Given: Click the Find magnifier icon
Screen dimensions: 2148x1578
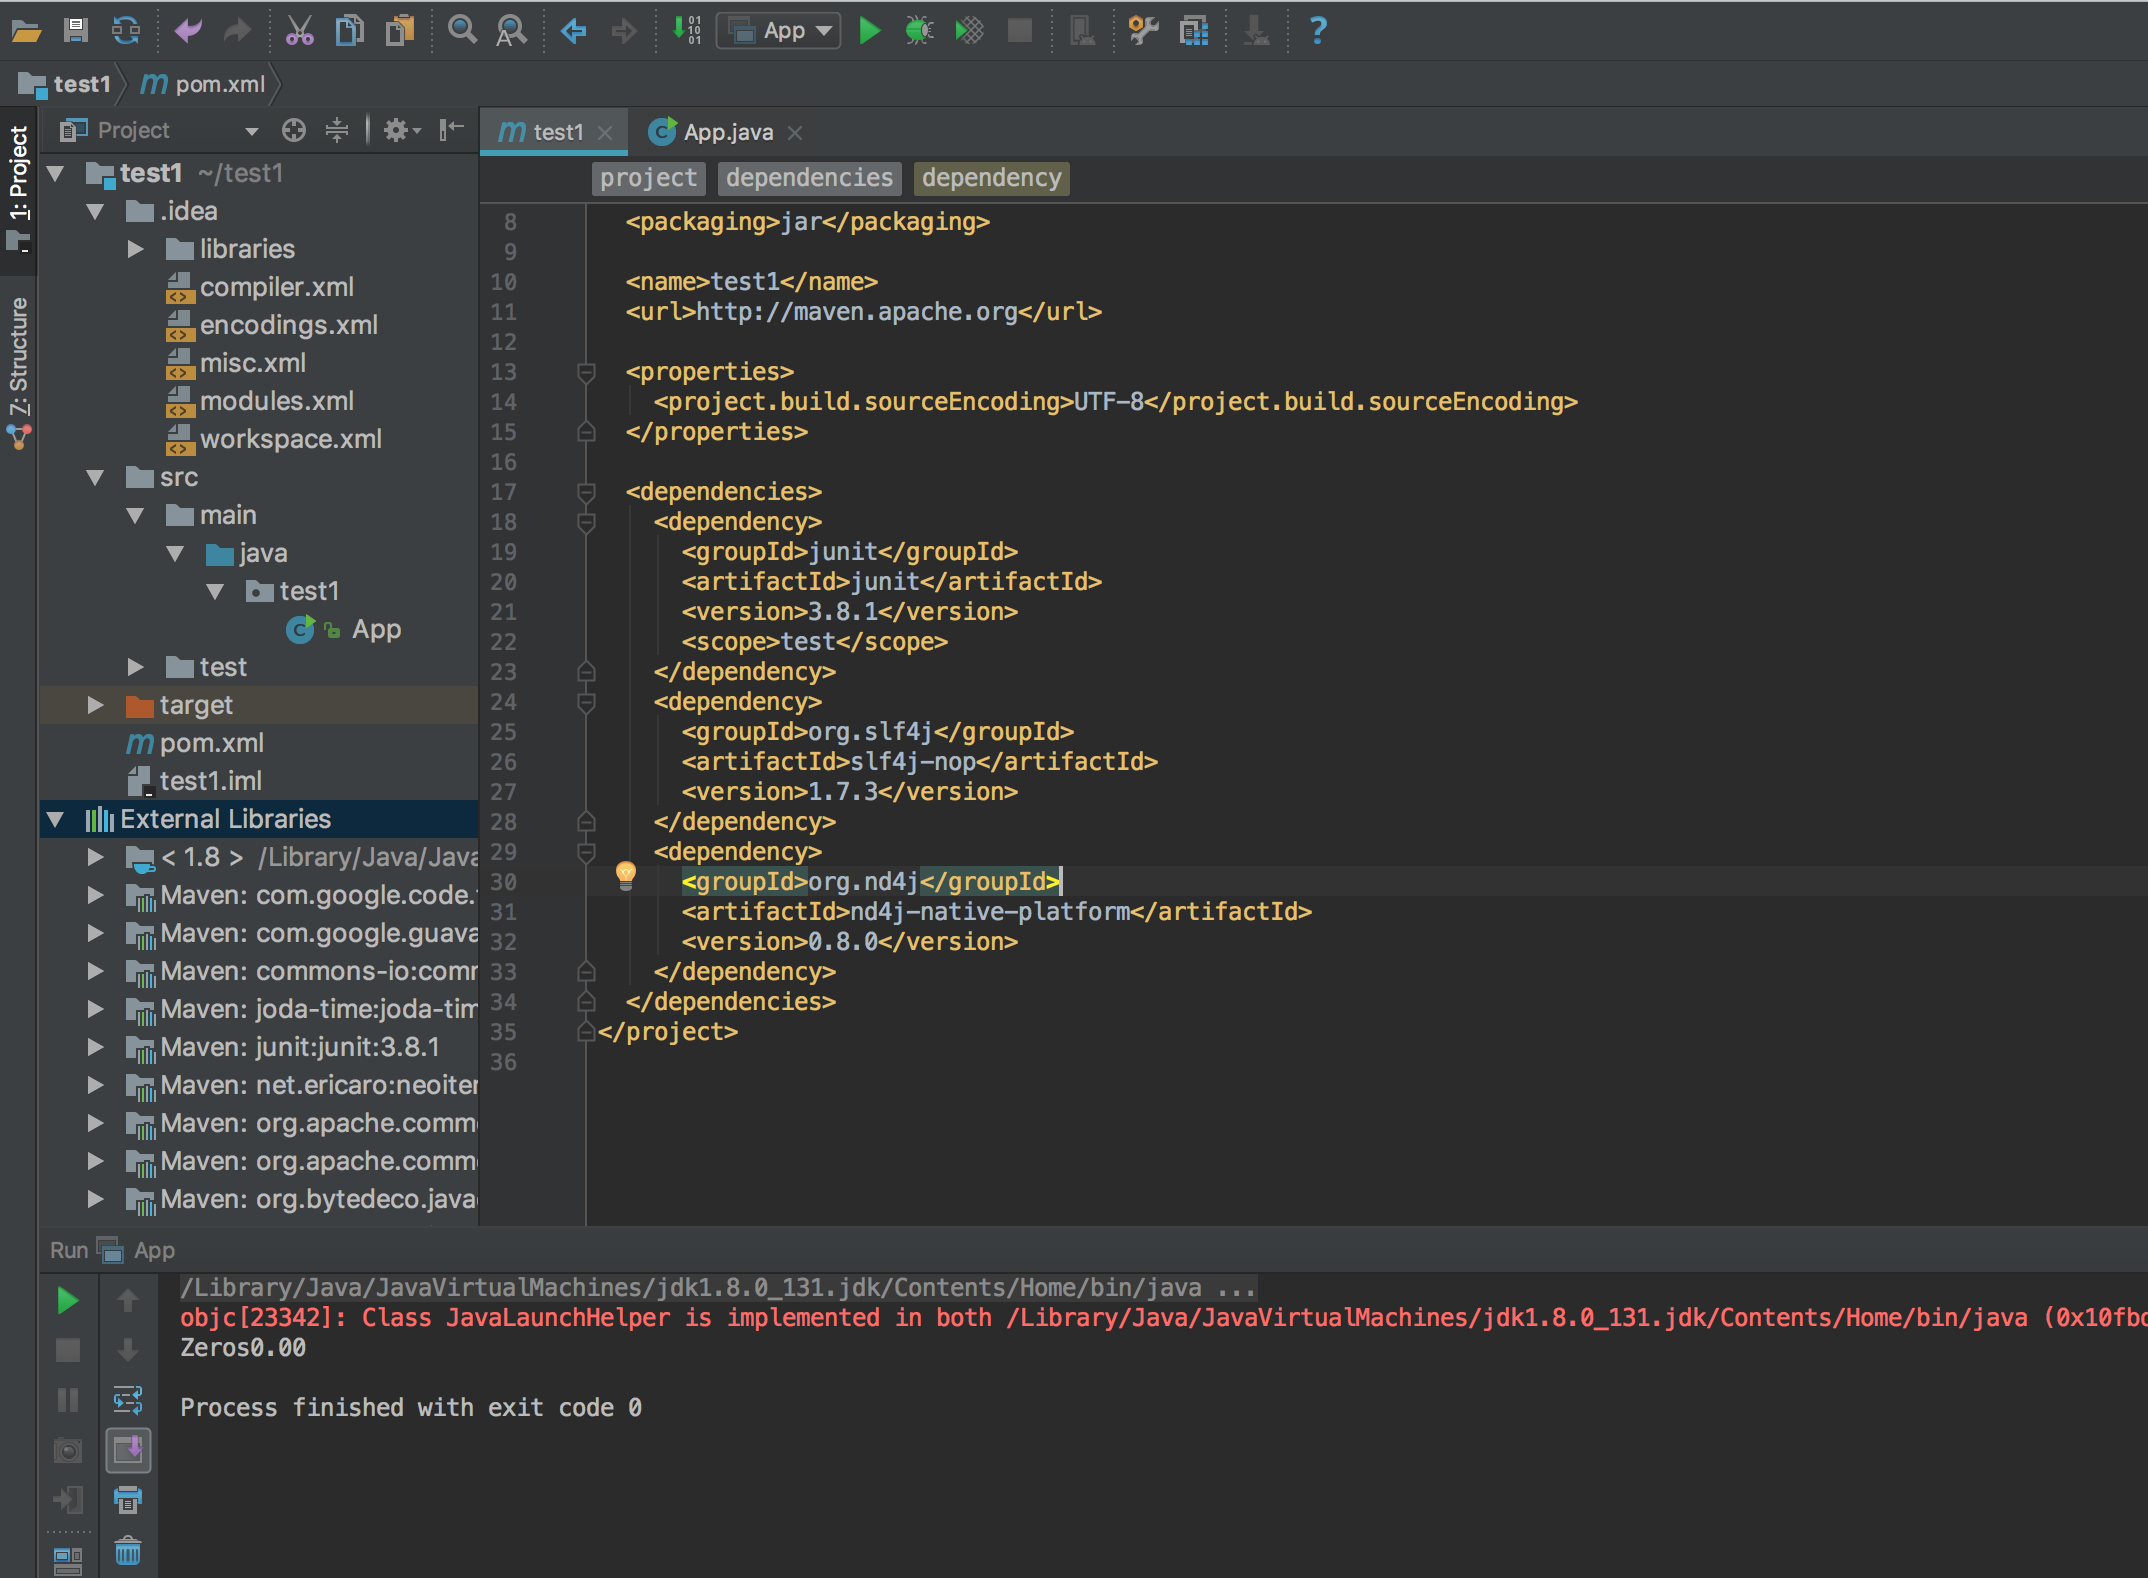Looking at the screenshot, I should (461, 30).
